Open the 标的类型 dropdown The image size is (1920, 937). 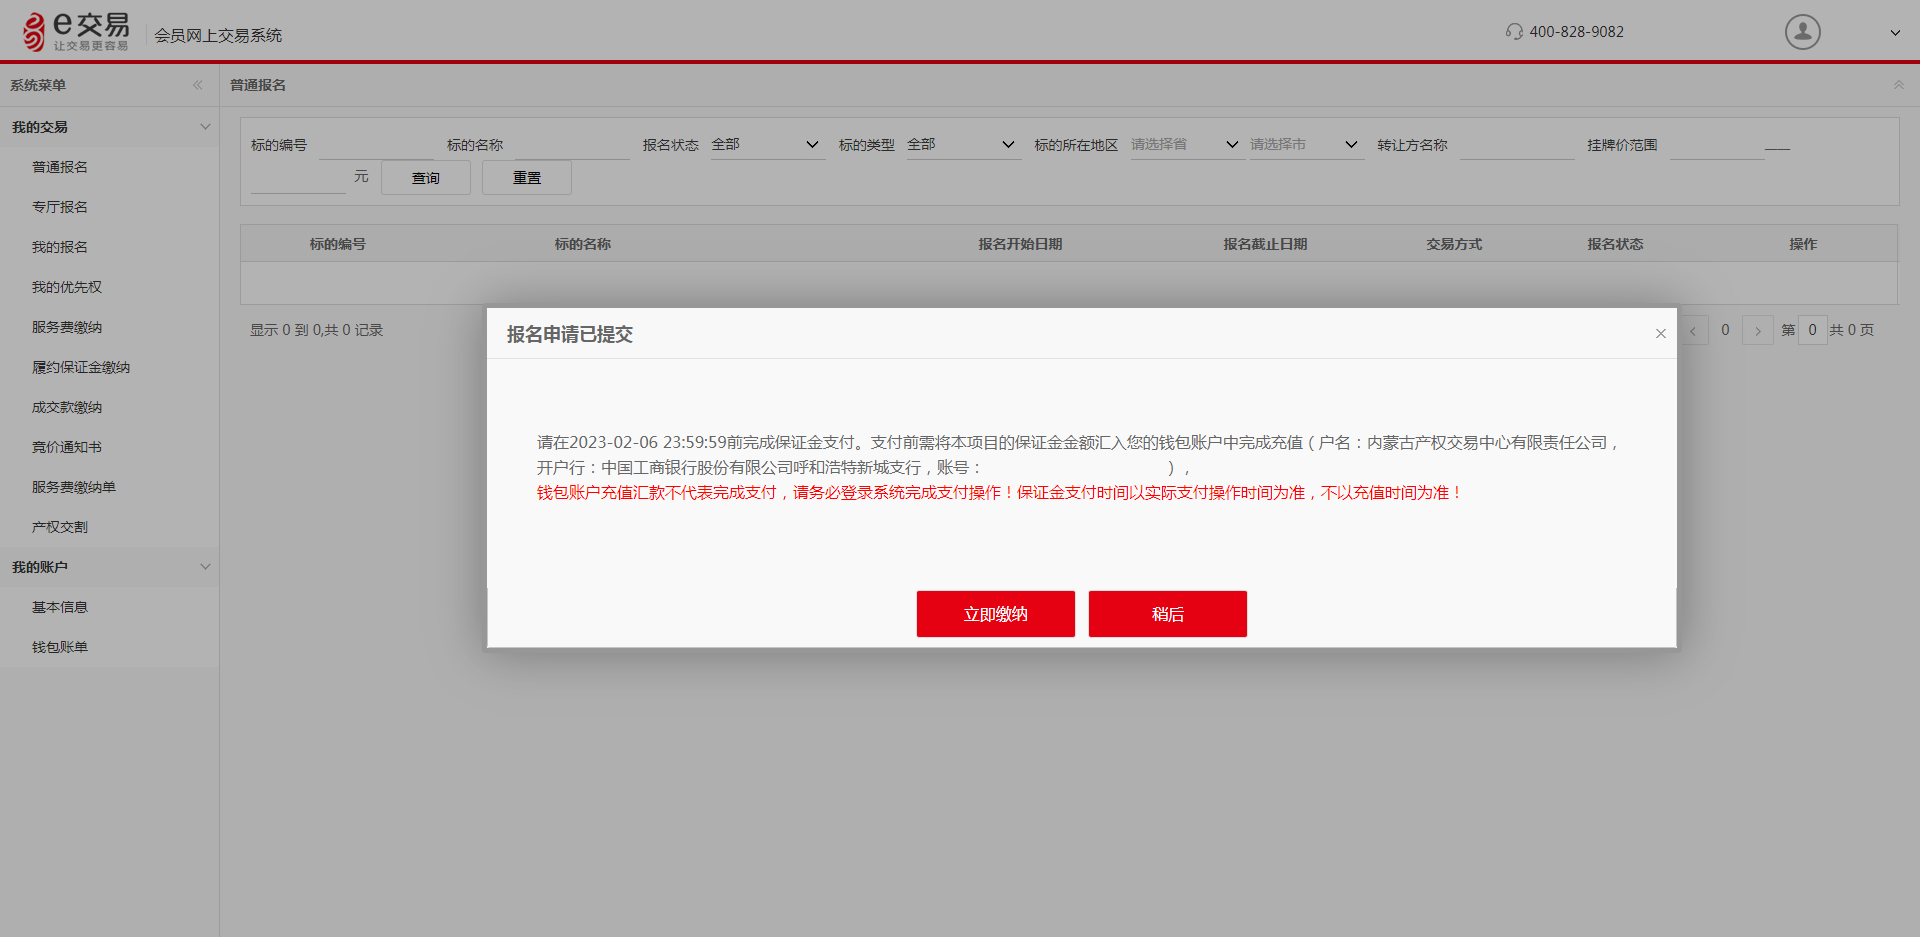click(x=963, y=145)
